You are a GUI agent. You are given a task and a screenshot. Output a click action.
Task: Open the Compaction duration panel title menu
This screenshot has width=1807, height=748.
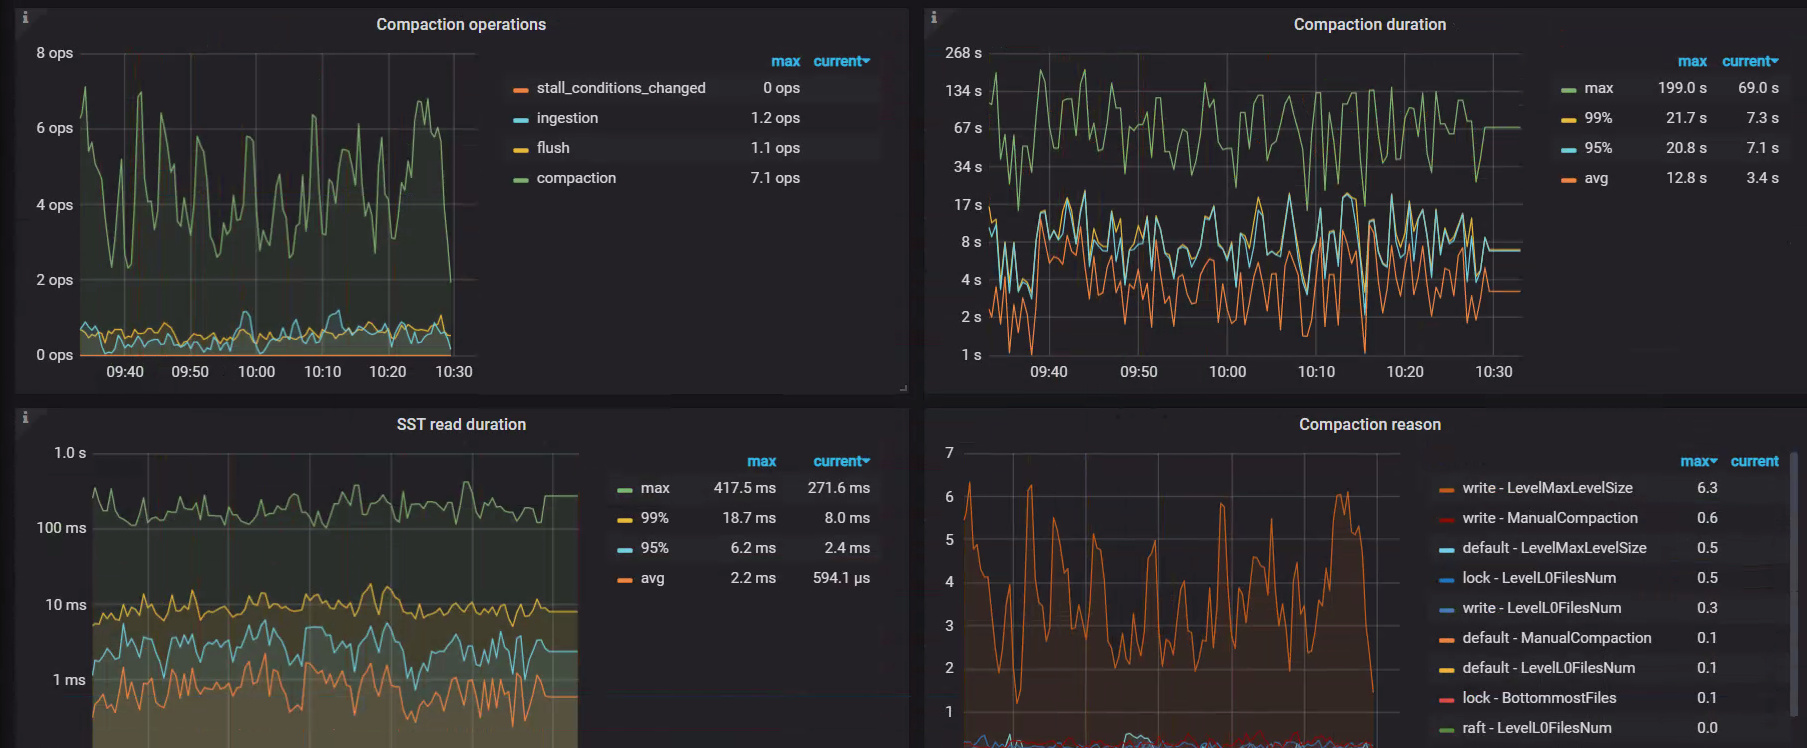point(1369,24)
